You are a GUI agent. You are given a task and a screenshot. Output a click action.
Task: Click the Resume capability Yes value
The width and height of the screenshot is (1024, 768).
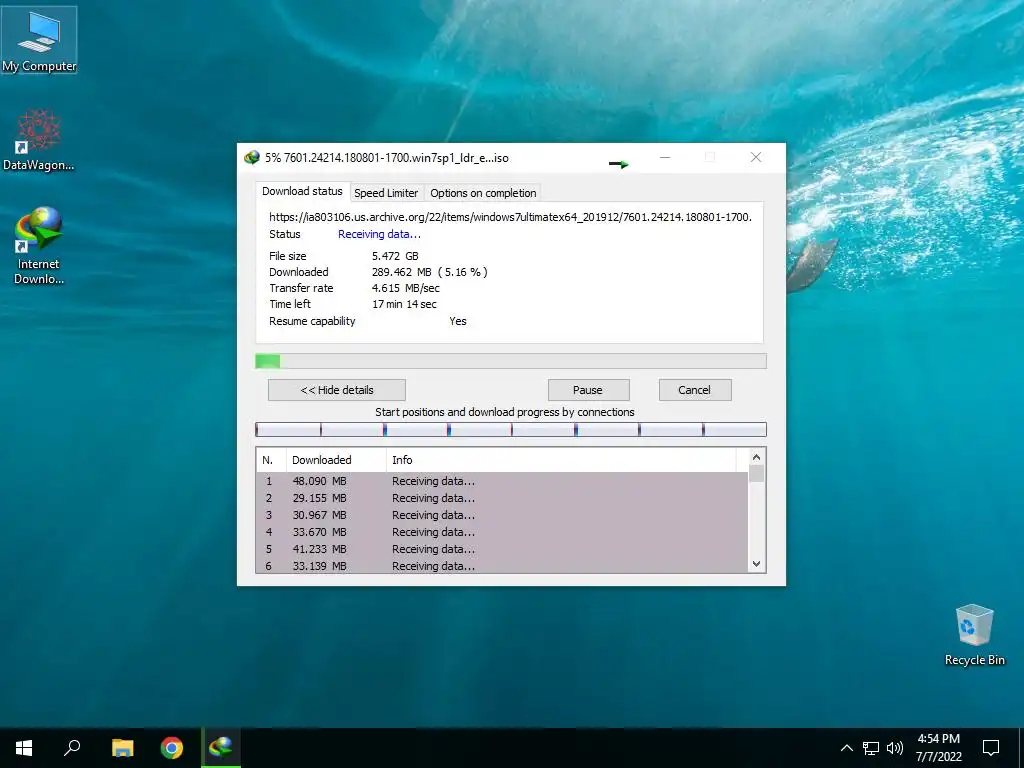point(458,321)
